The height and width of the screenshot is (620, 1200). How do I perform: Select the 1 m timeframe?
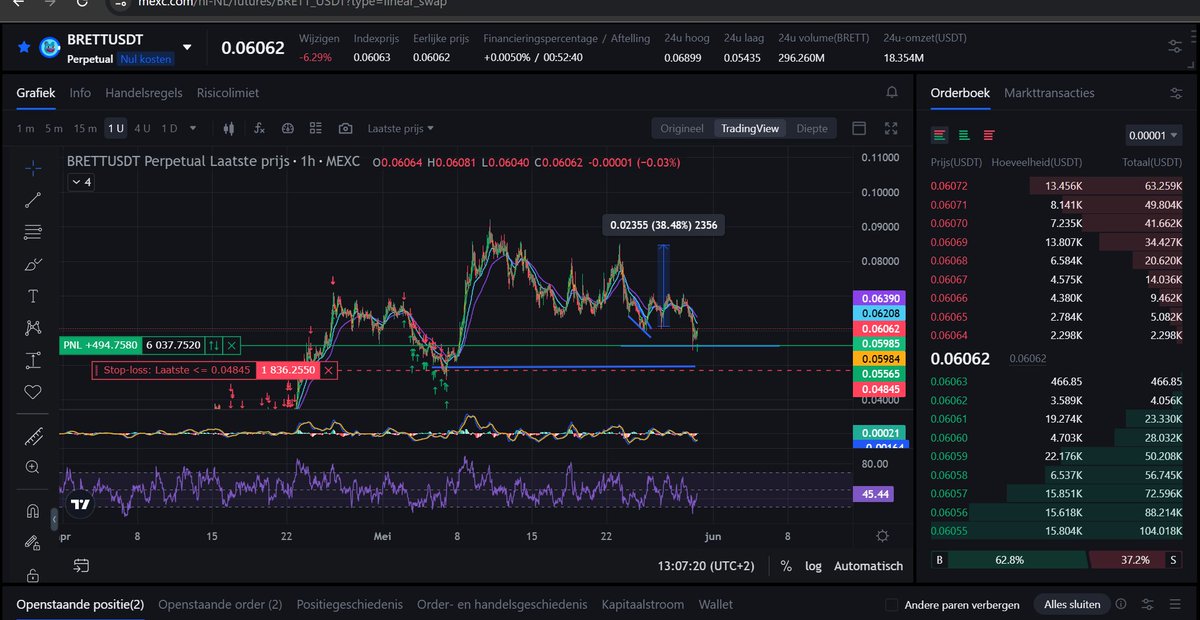(25, 128)
